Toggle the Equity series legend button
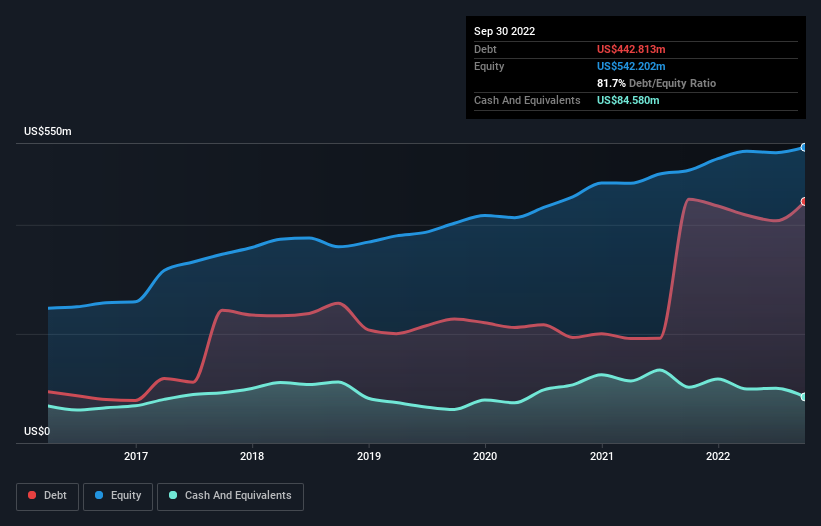821x526 pixels. point(118,496)
